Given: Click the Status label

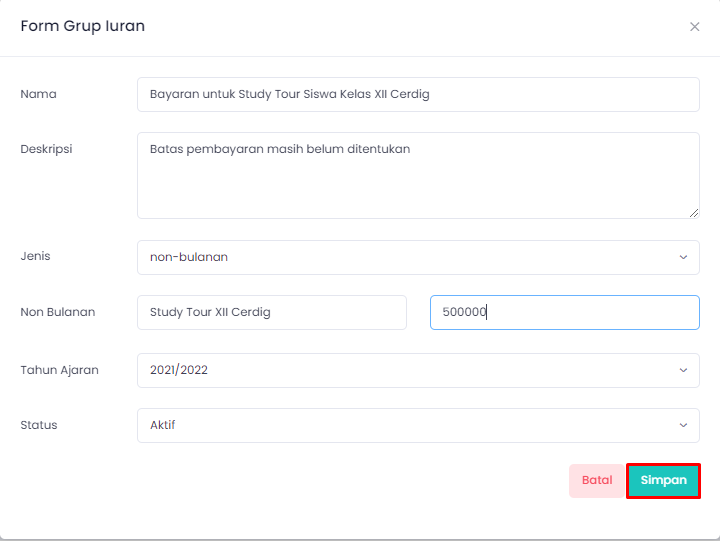Looking at the screenshot, I should 39,425.
